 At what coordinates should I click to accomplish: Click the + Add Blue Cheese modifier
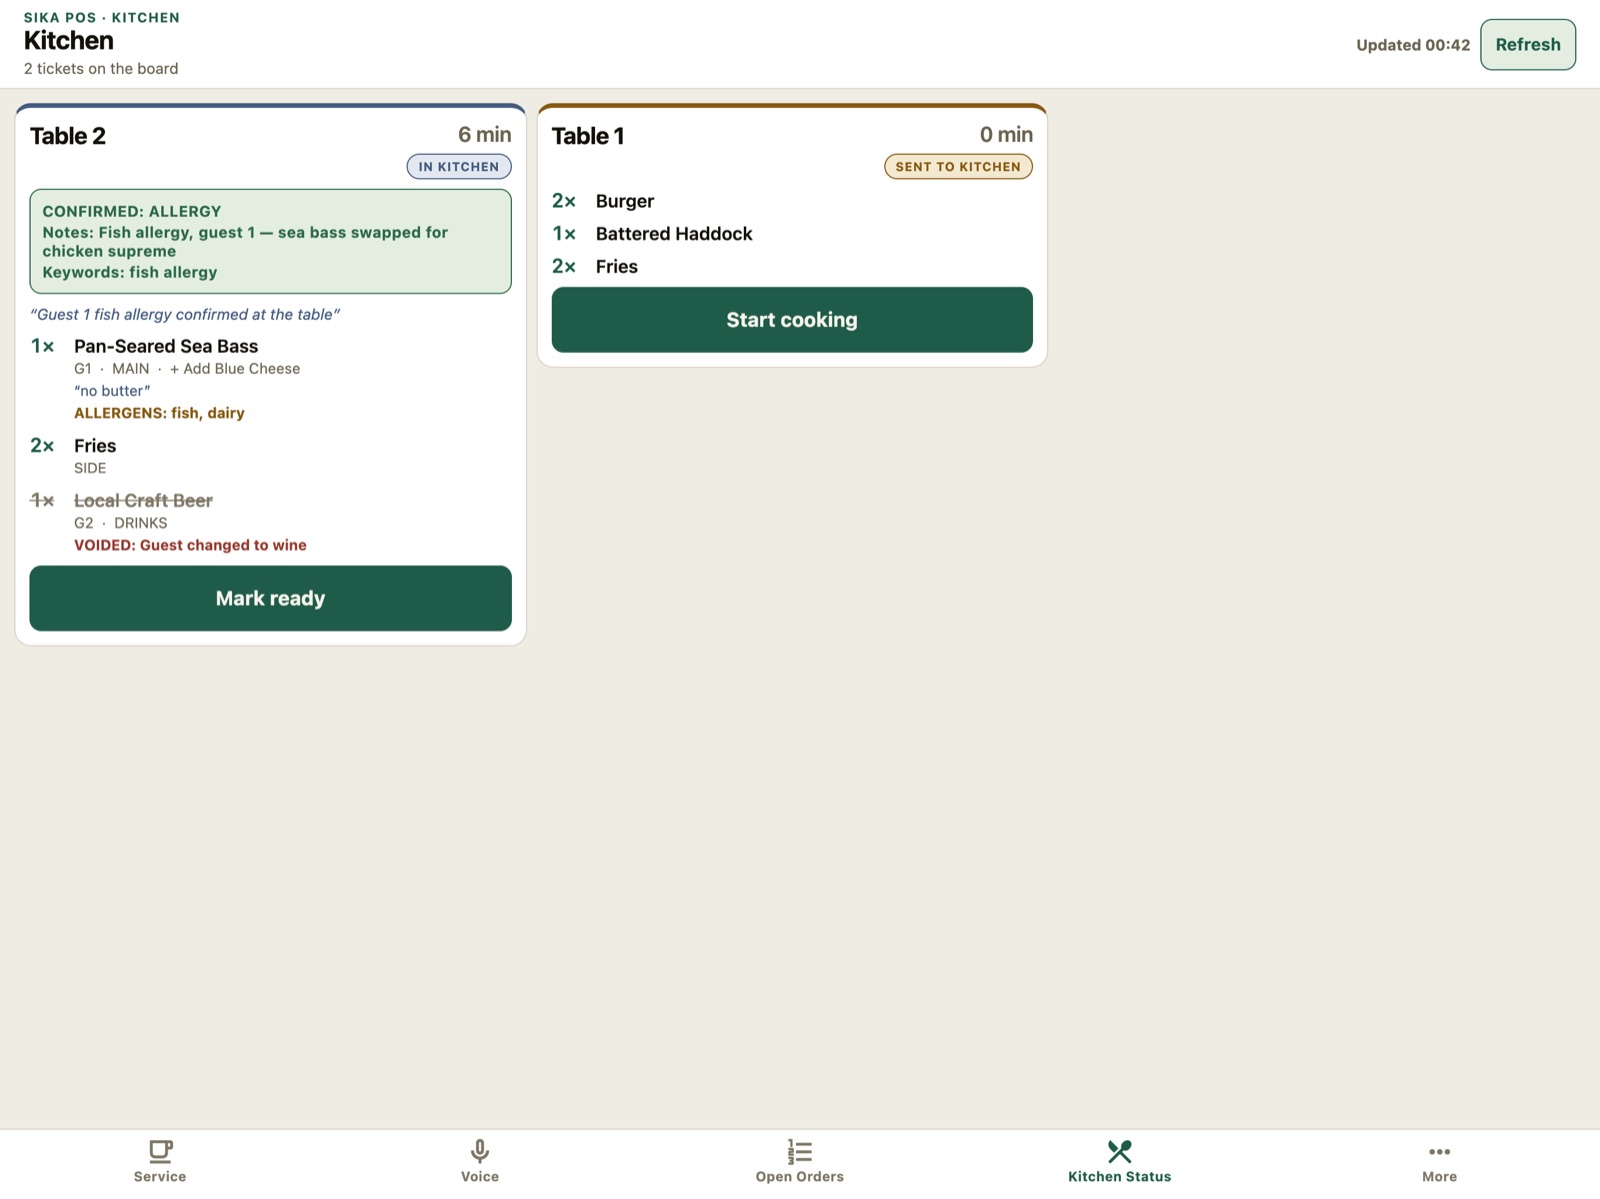[x=235, y=369]
